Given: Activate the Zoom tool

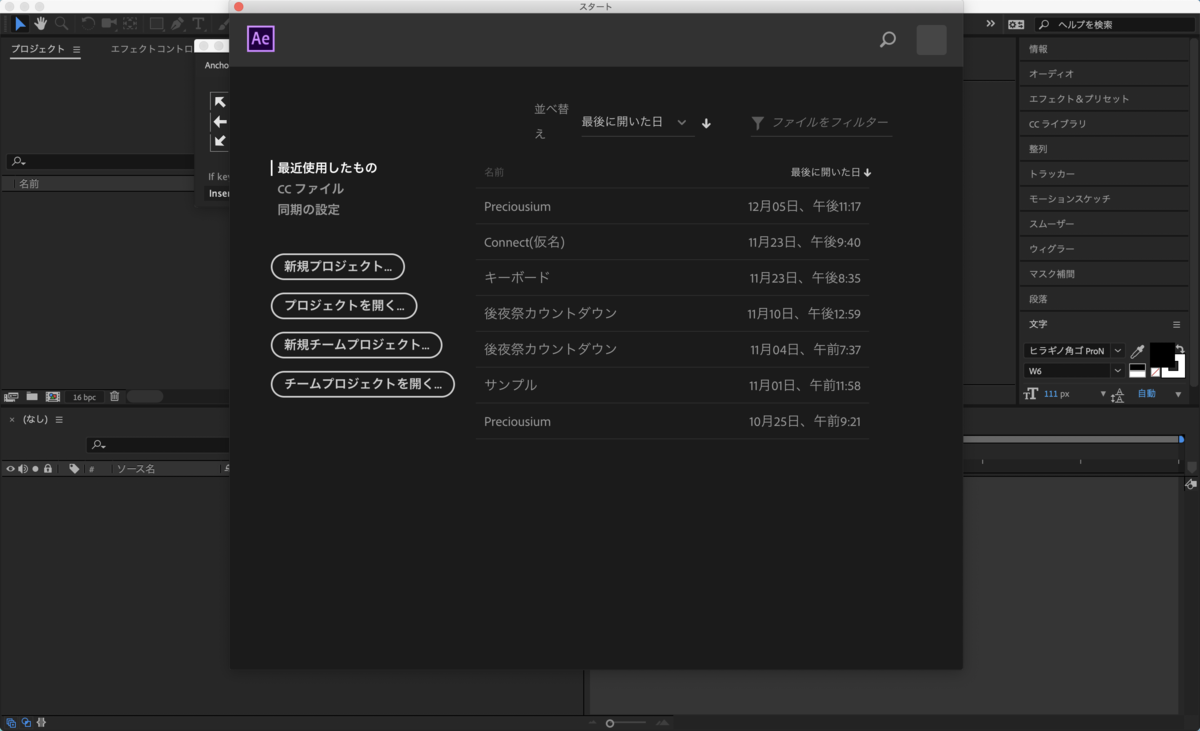Looking at the screenshot, I should pyautogui.click(x=62, y=23).
